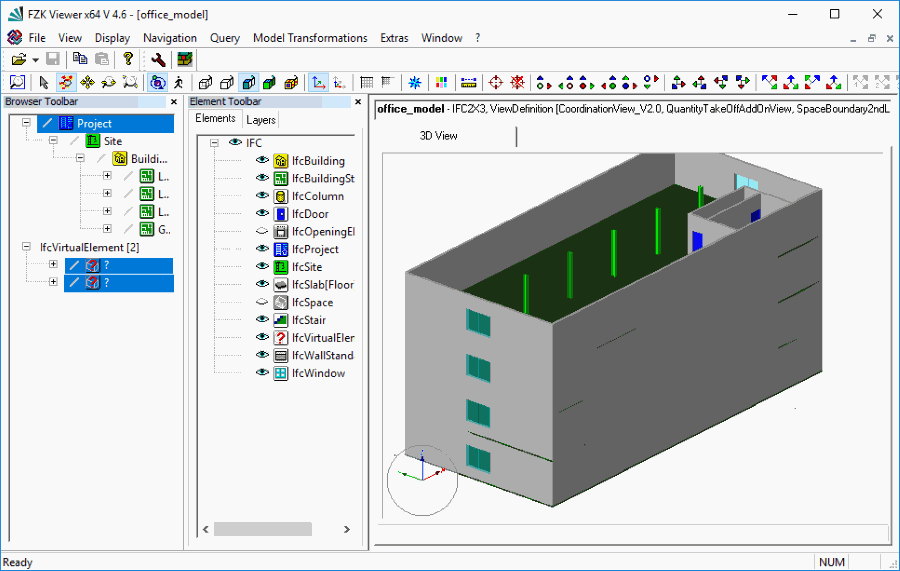900x571 pixels.
Task: Select the IfcProject label in element list
Action: click(x=315, y=249)
